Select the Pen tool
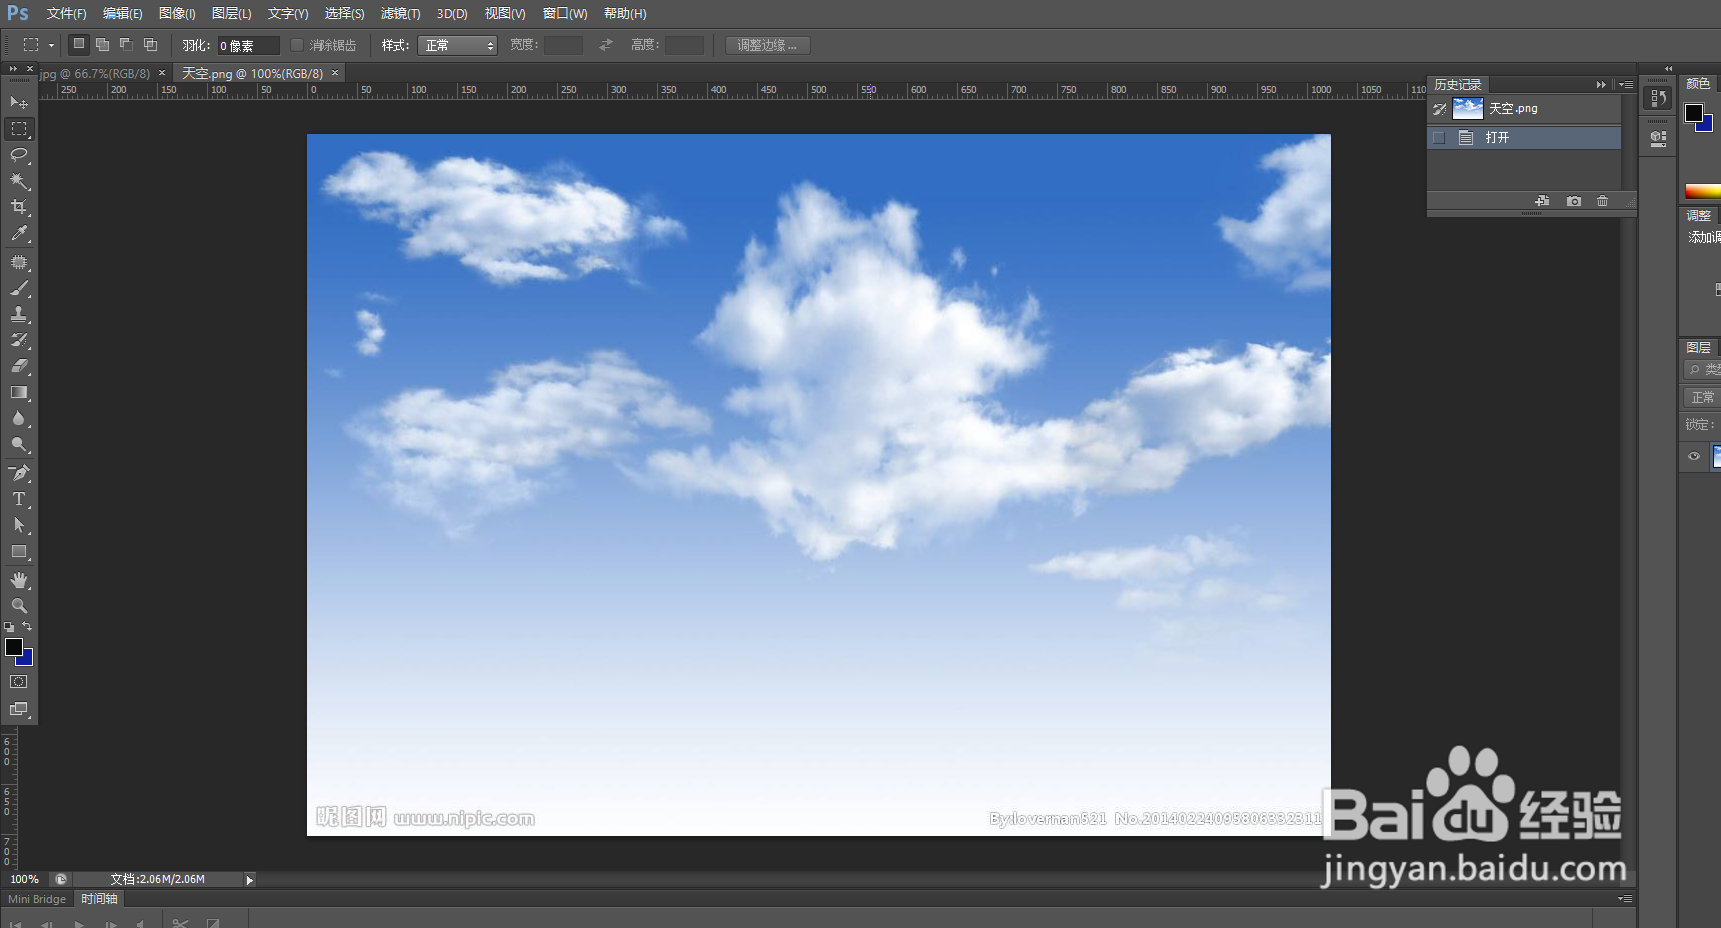Screen dimensions: 1721x928 pyautogui.click(x=19, y=473)
